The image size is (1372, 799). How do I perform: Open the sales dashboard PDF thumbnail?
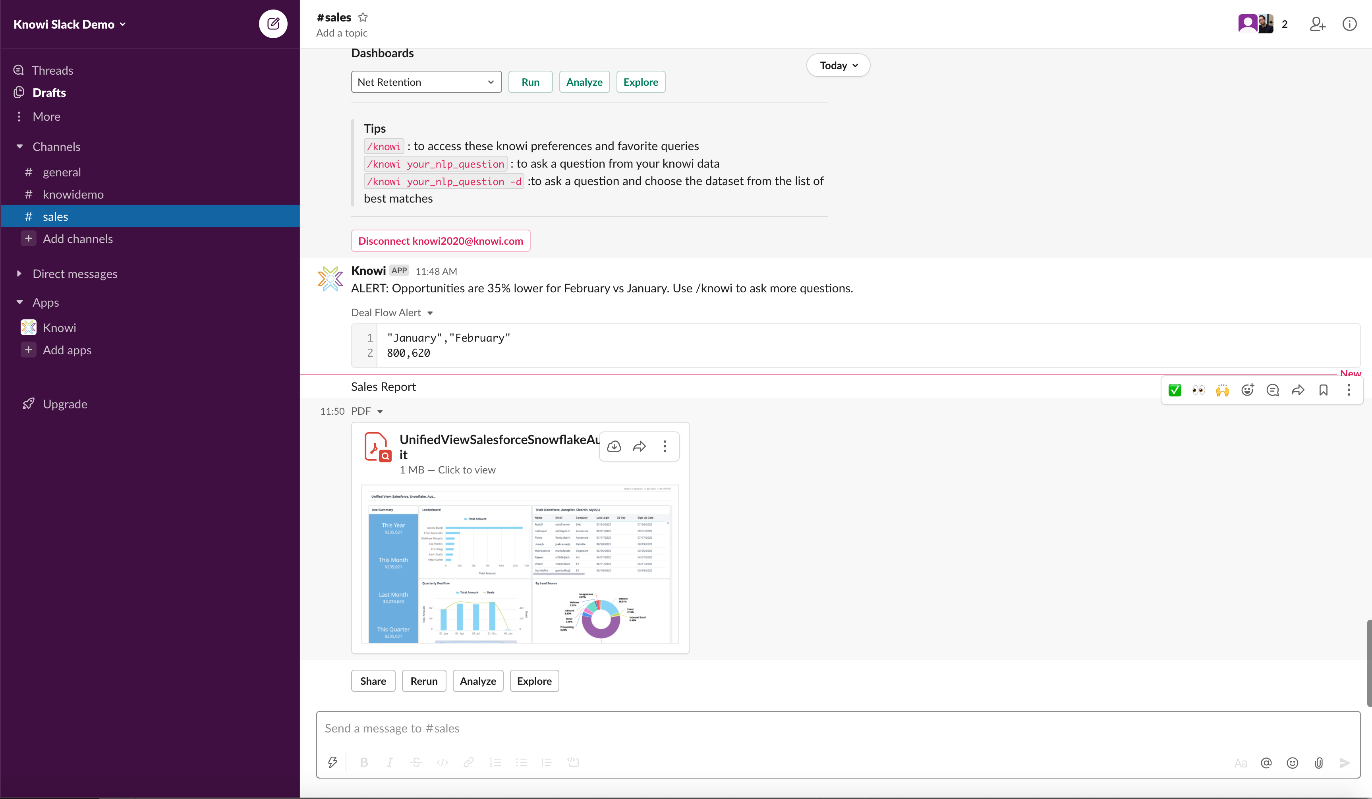coord(520,564)
